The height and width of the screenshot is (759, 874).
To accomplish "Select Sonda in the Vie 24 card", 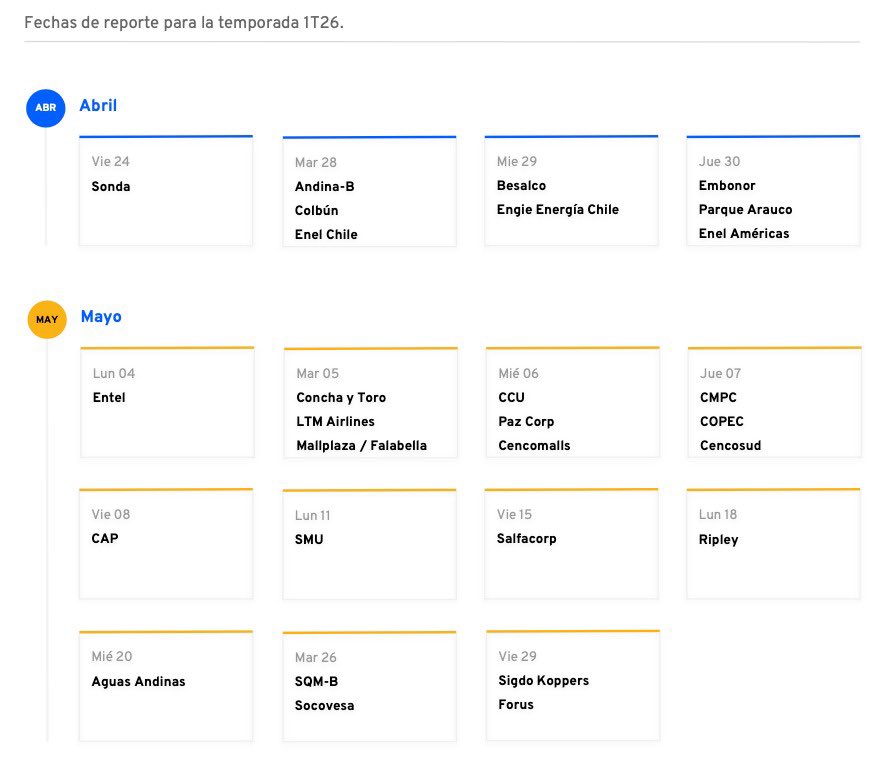I will pyautogui.click(x=111, y=186).
